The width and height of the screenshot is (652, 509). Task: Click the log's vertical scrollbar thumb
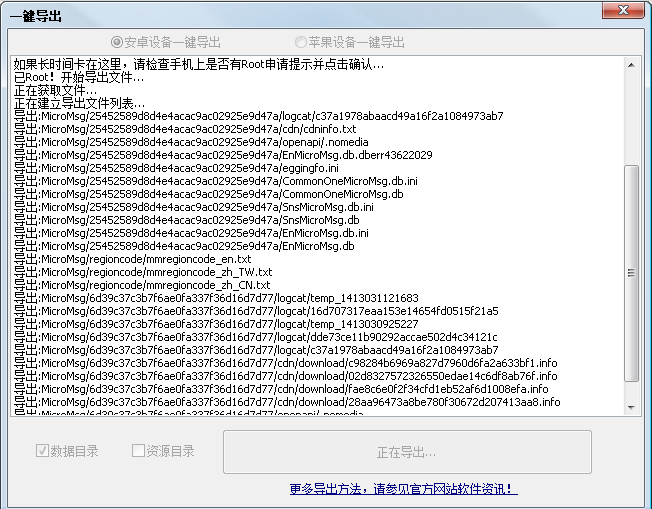631,270
